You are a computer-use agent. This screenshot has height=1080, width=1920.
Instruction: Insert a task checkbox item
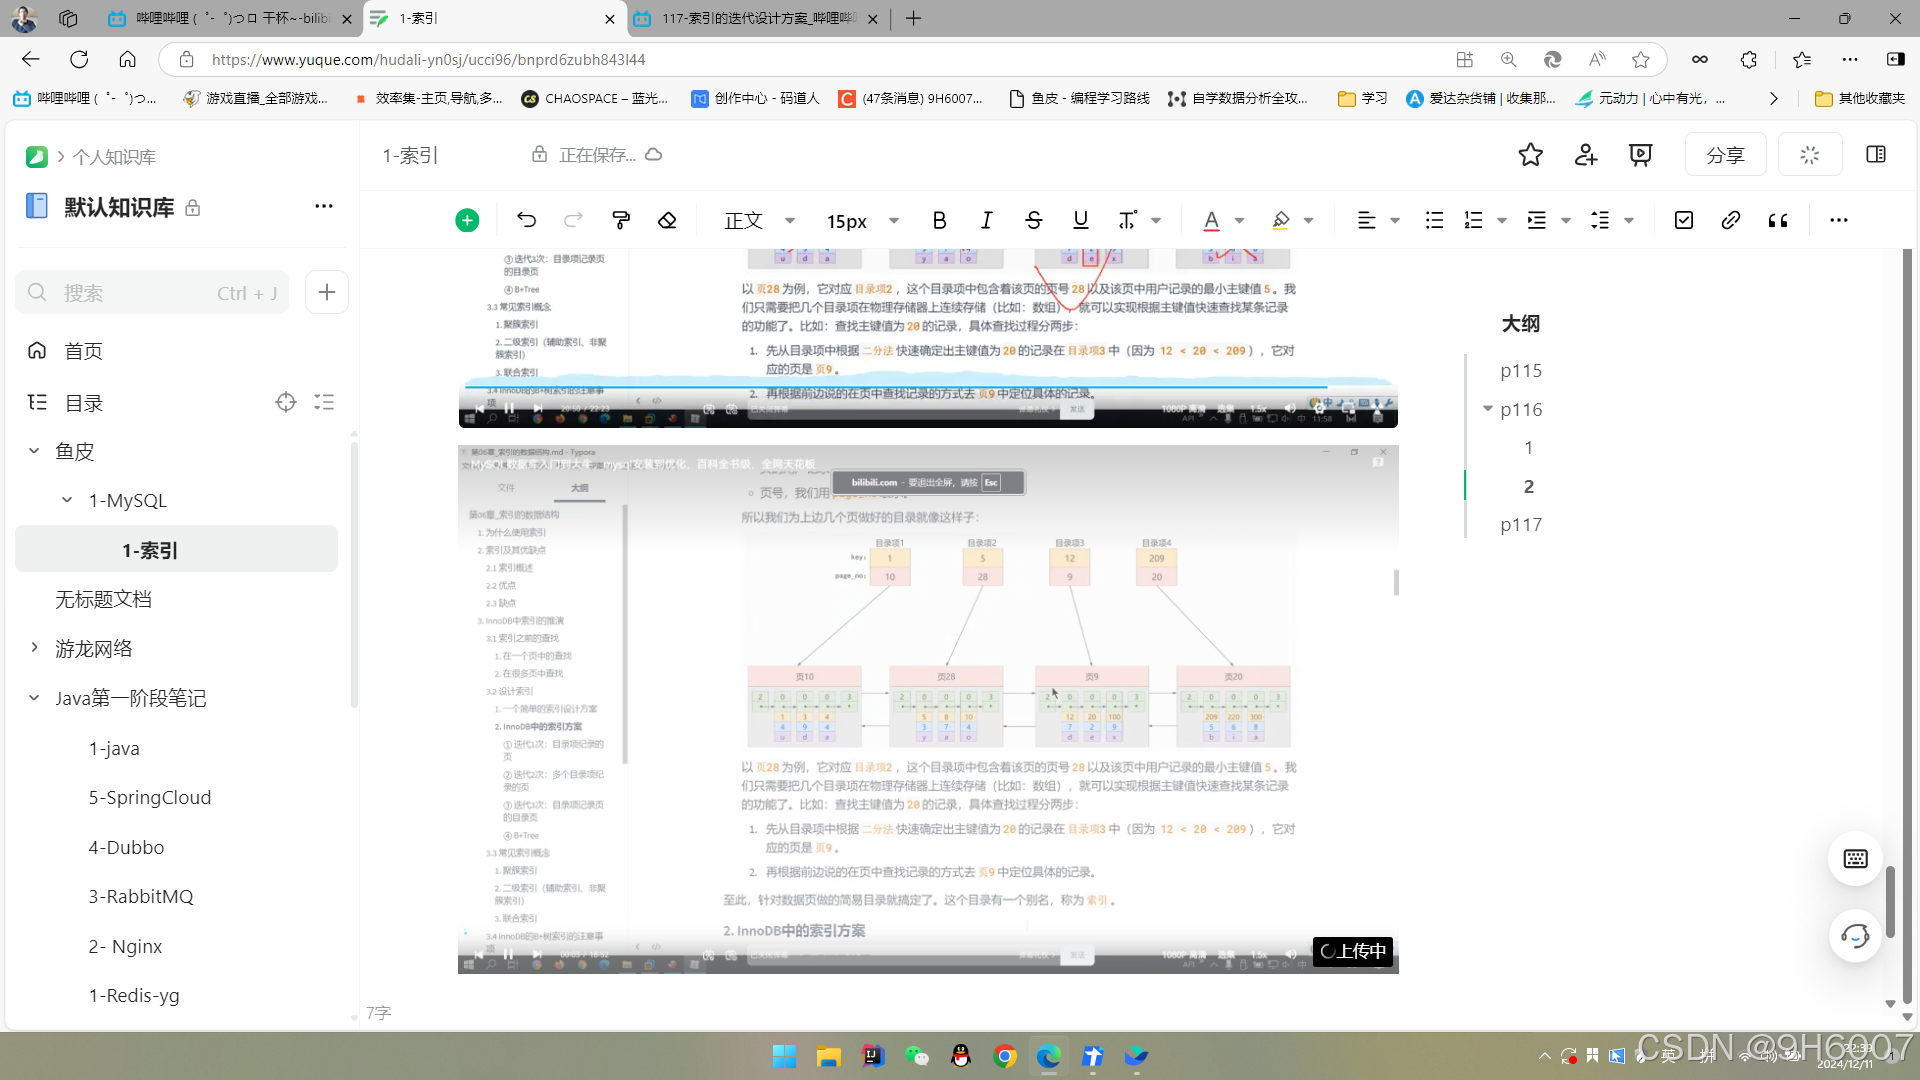pos(1684,221)
